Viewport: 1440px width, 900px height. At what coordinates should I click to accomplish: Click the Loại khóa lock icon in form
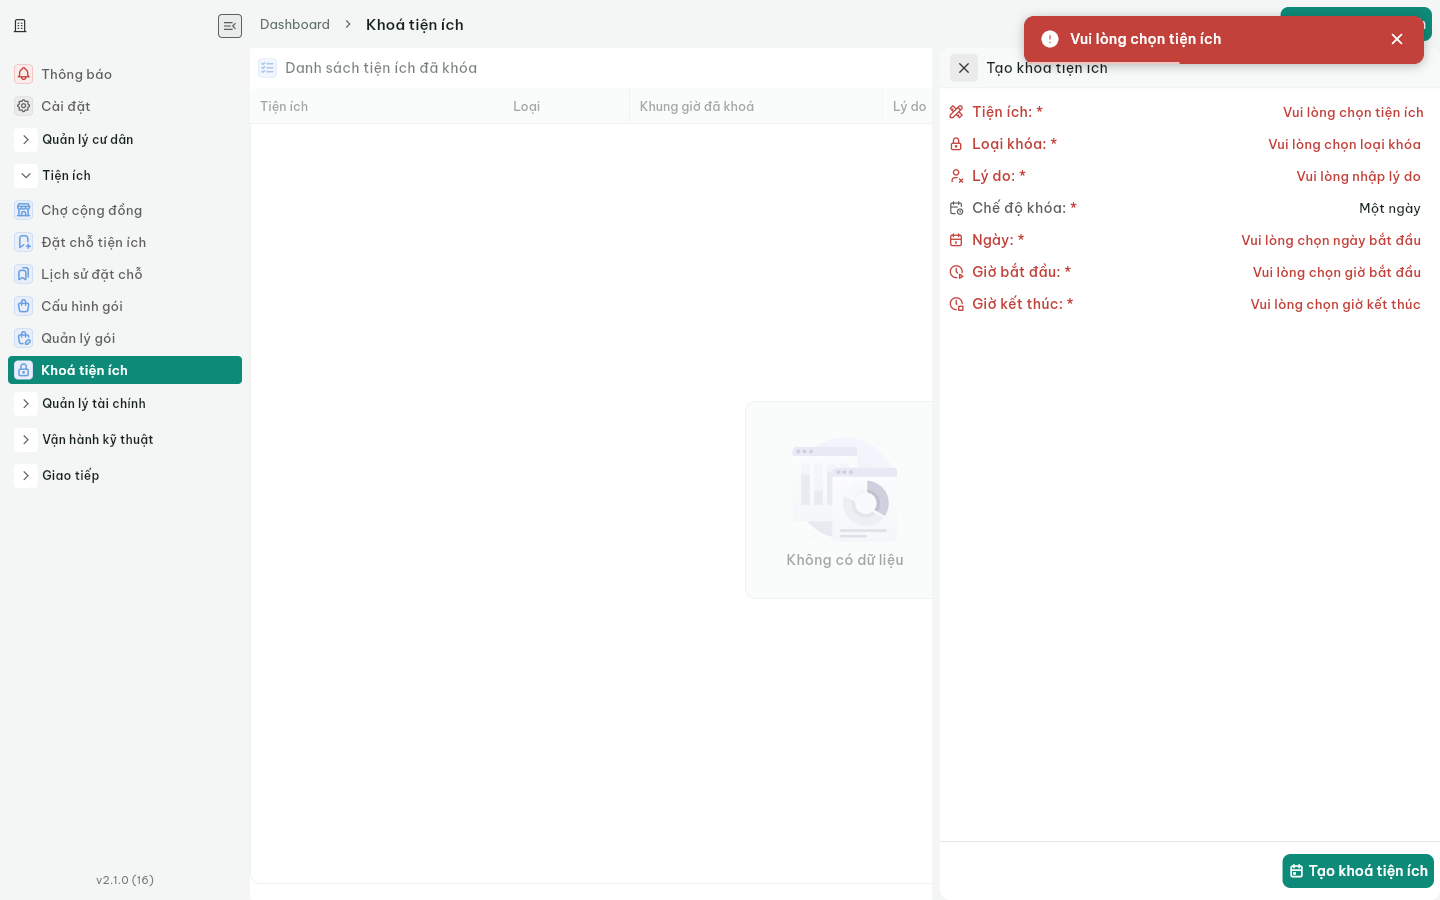pos(956,144)
